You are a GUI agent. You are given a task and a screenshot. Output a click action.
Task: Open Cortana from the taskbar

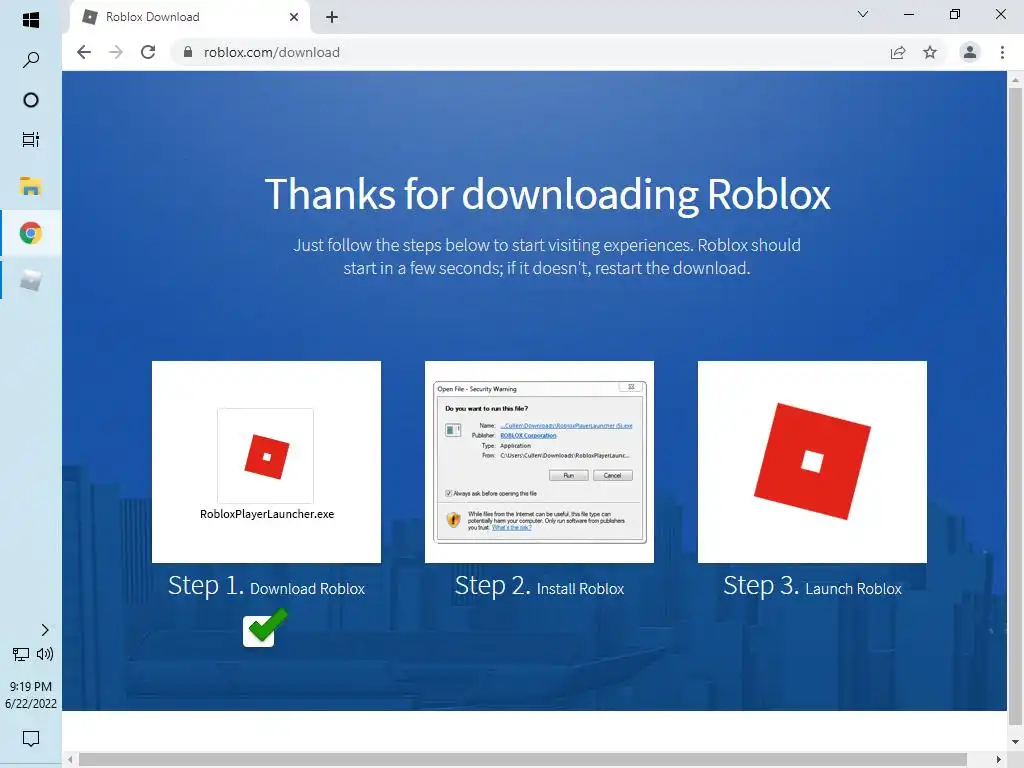[31, 100]
